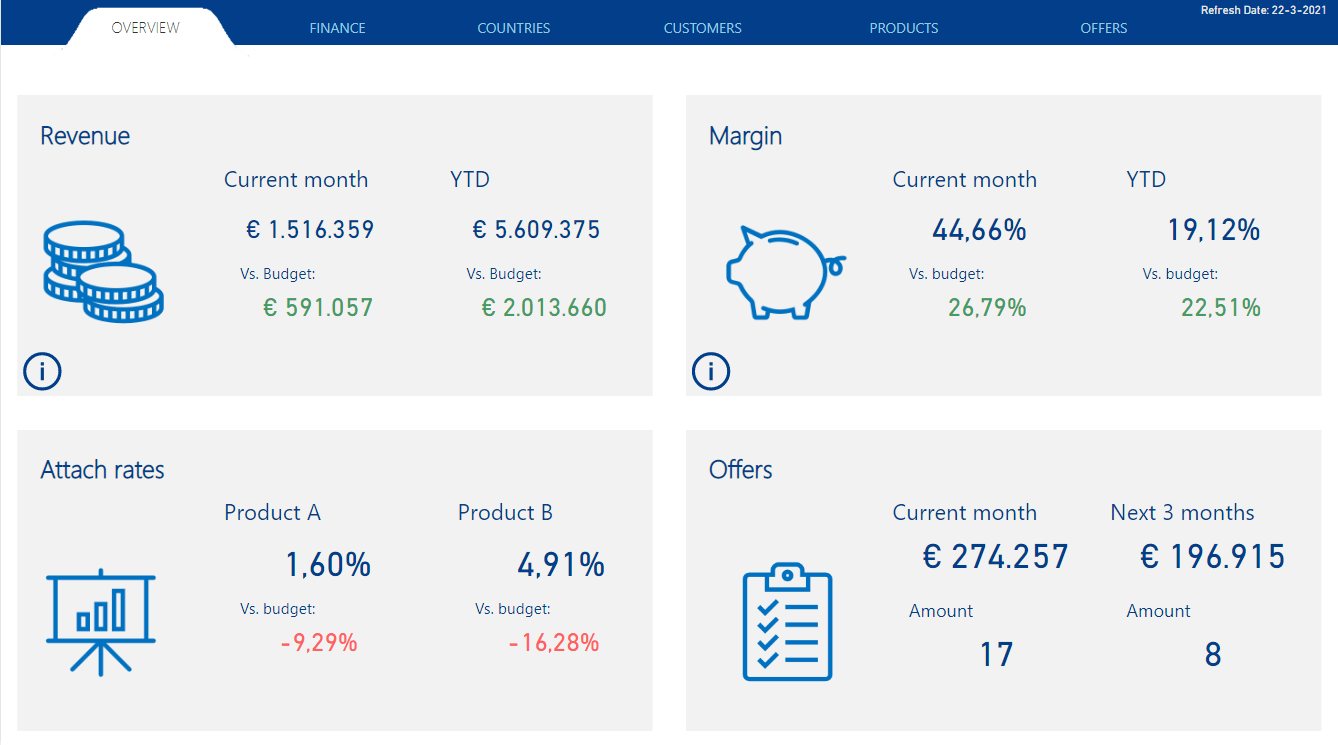Click the Refresh Date label
Viewport: 1338px width, 745px height.
click(x=1264, y=10)
